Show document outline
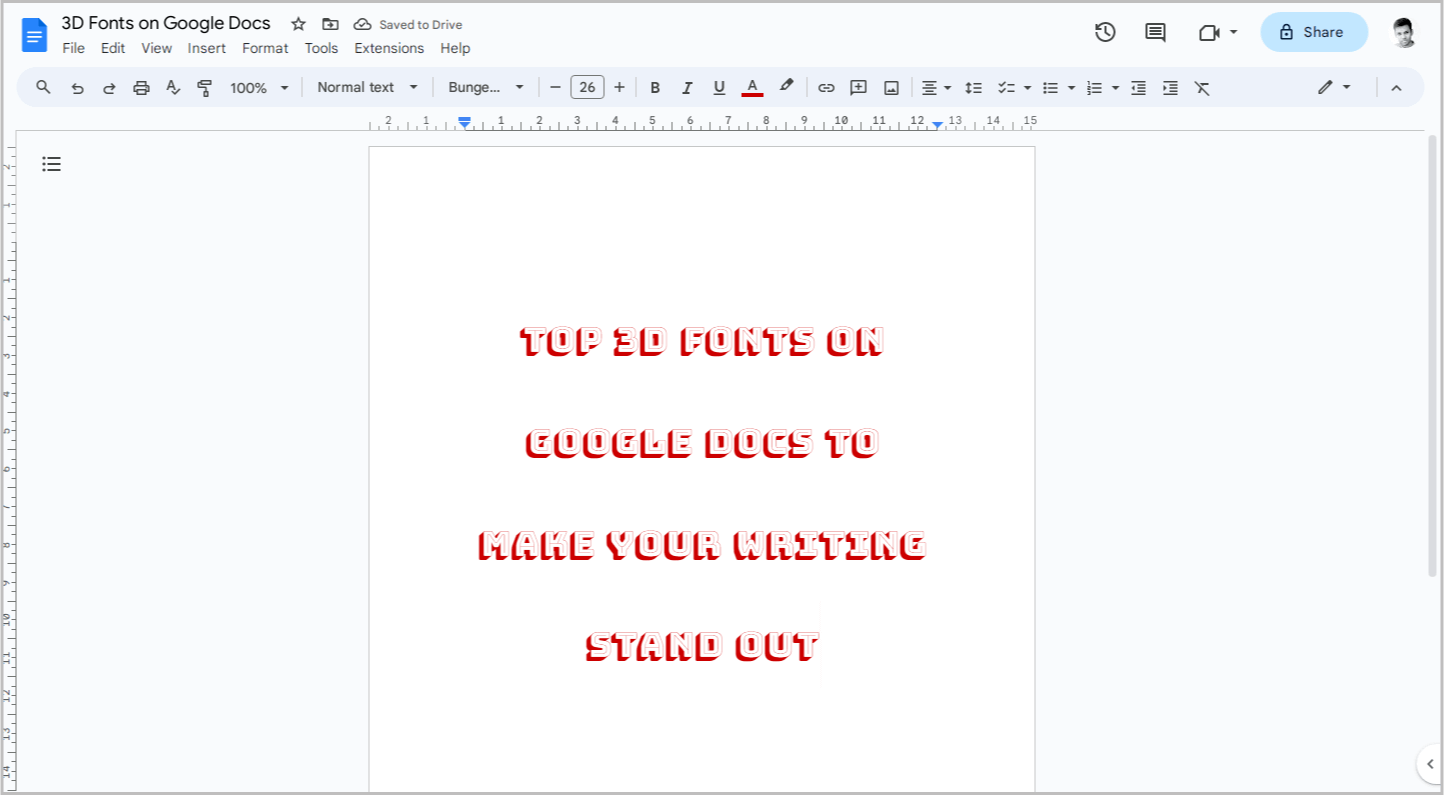This screenshot has width=1444, height=795. 52,164
